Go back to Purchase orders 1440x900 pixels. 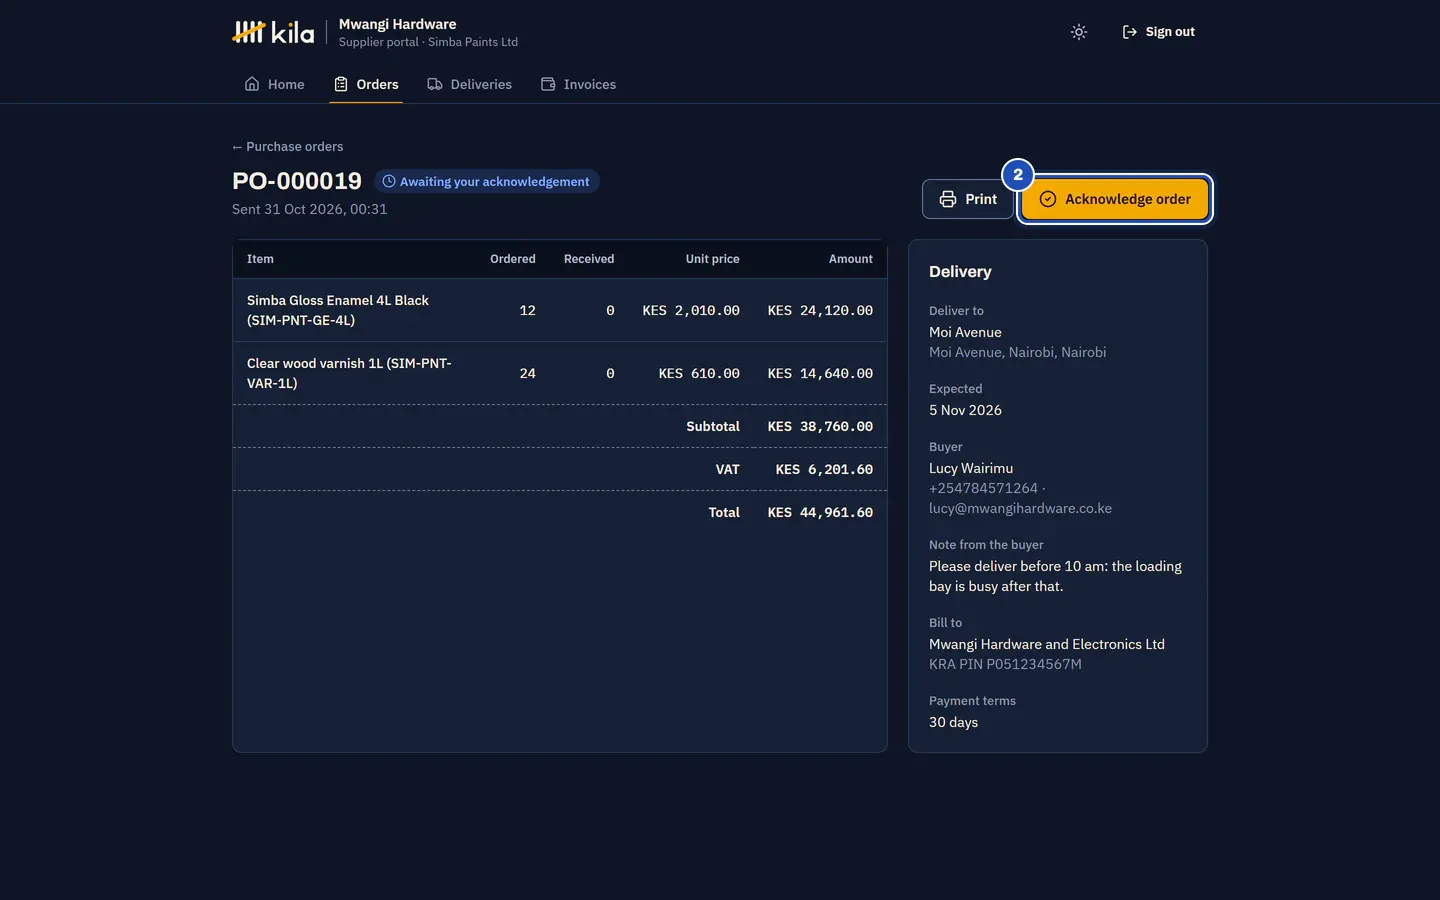288,146
